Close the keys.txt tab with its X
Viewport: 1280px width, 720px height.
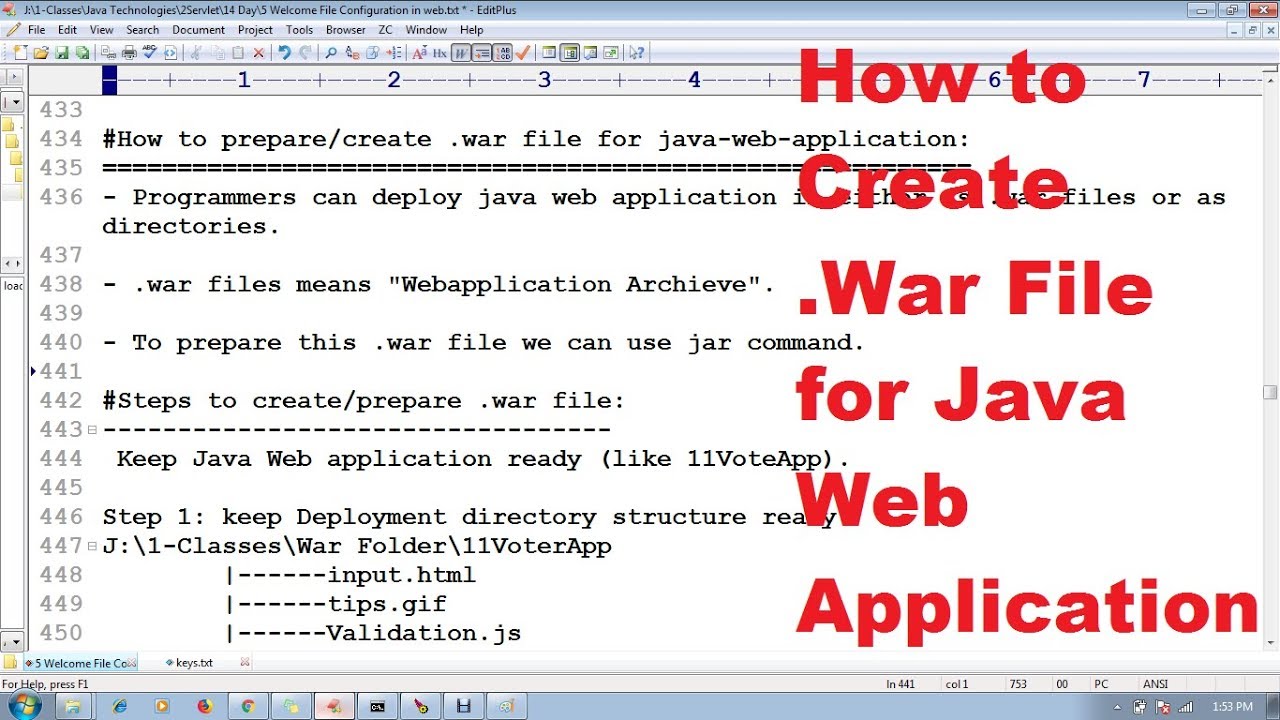(x=245, y=662)
